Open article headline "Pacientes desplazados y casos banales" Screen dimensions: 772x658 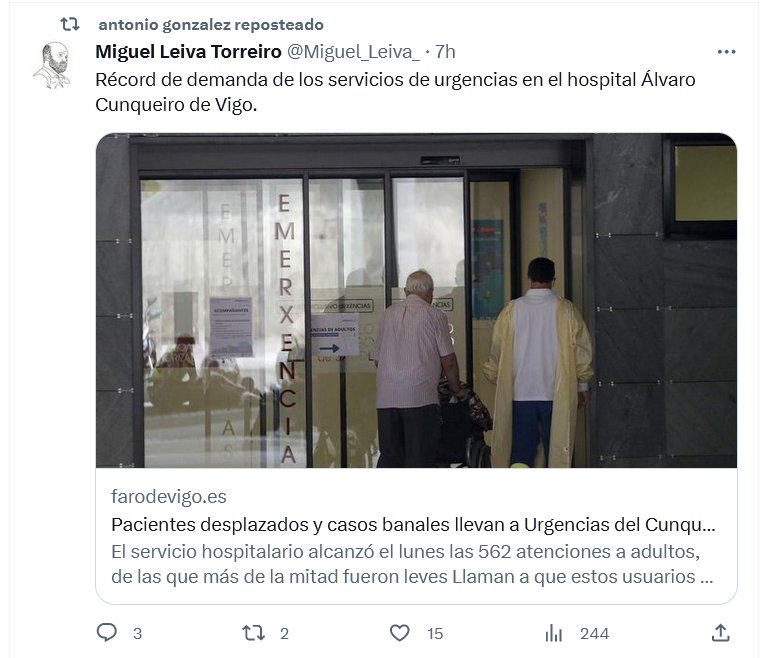click(x=413, y=525)
